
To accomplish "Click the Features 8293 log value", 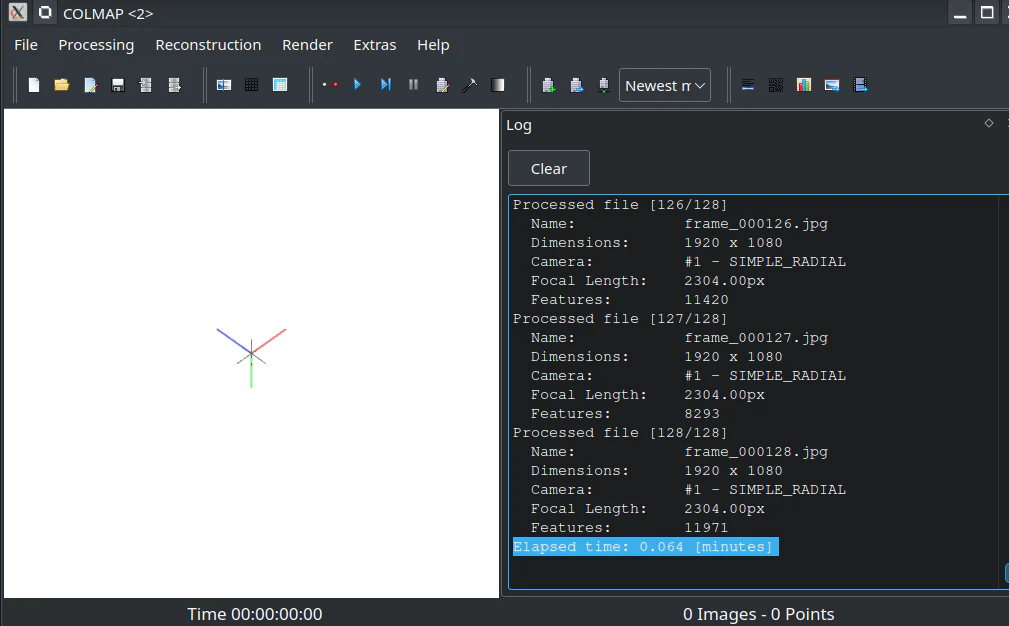I will [702, 414].
